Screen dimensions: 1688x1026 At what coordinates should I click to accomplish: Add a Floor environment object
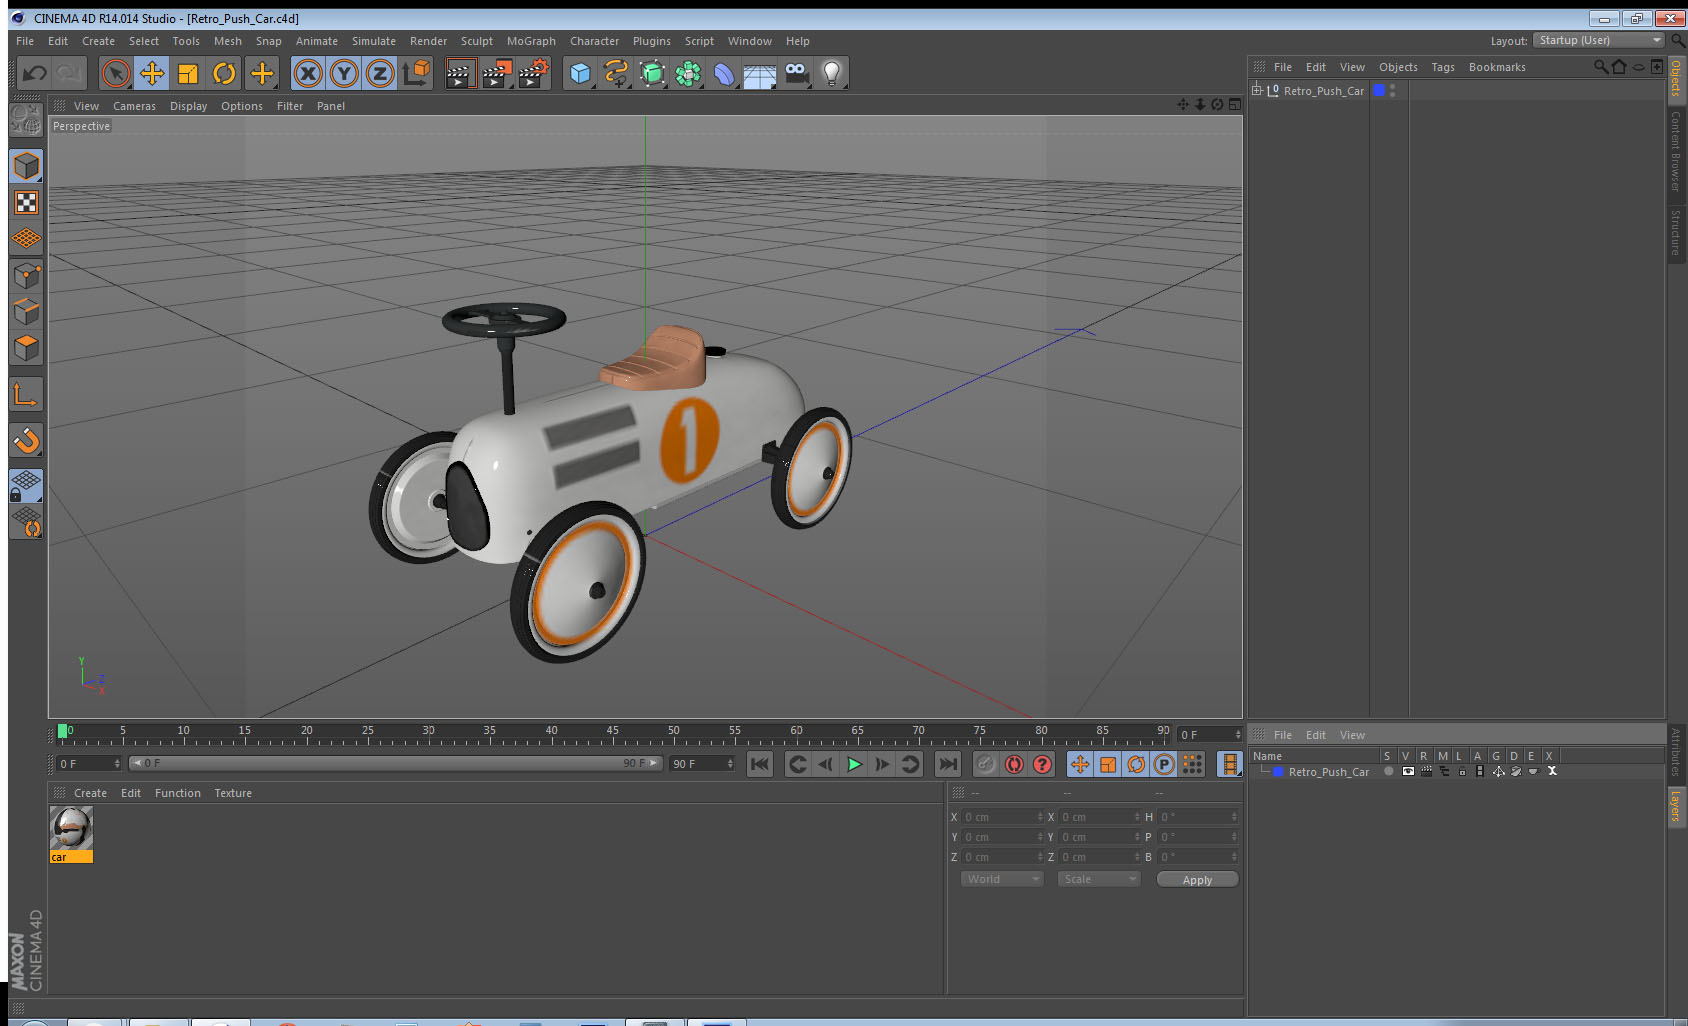[760, 73]
